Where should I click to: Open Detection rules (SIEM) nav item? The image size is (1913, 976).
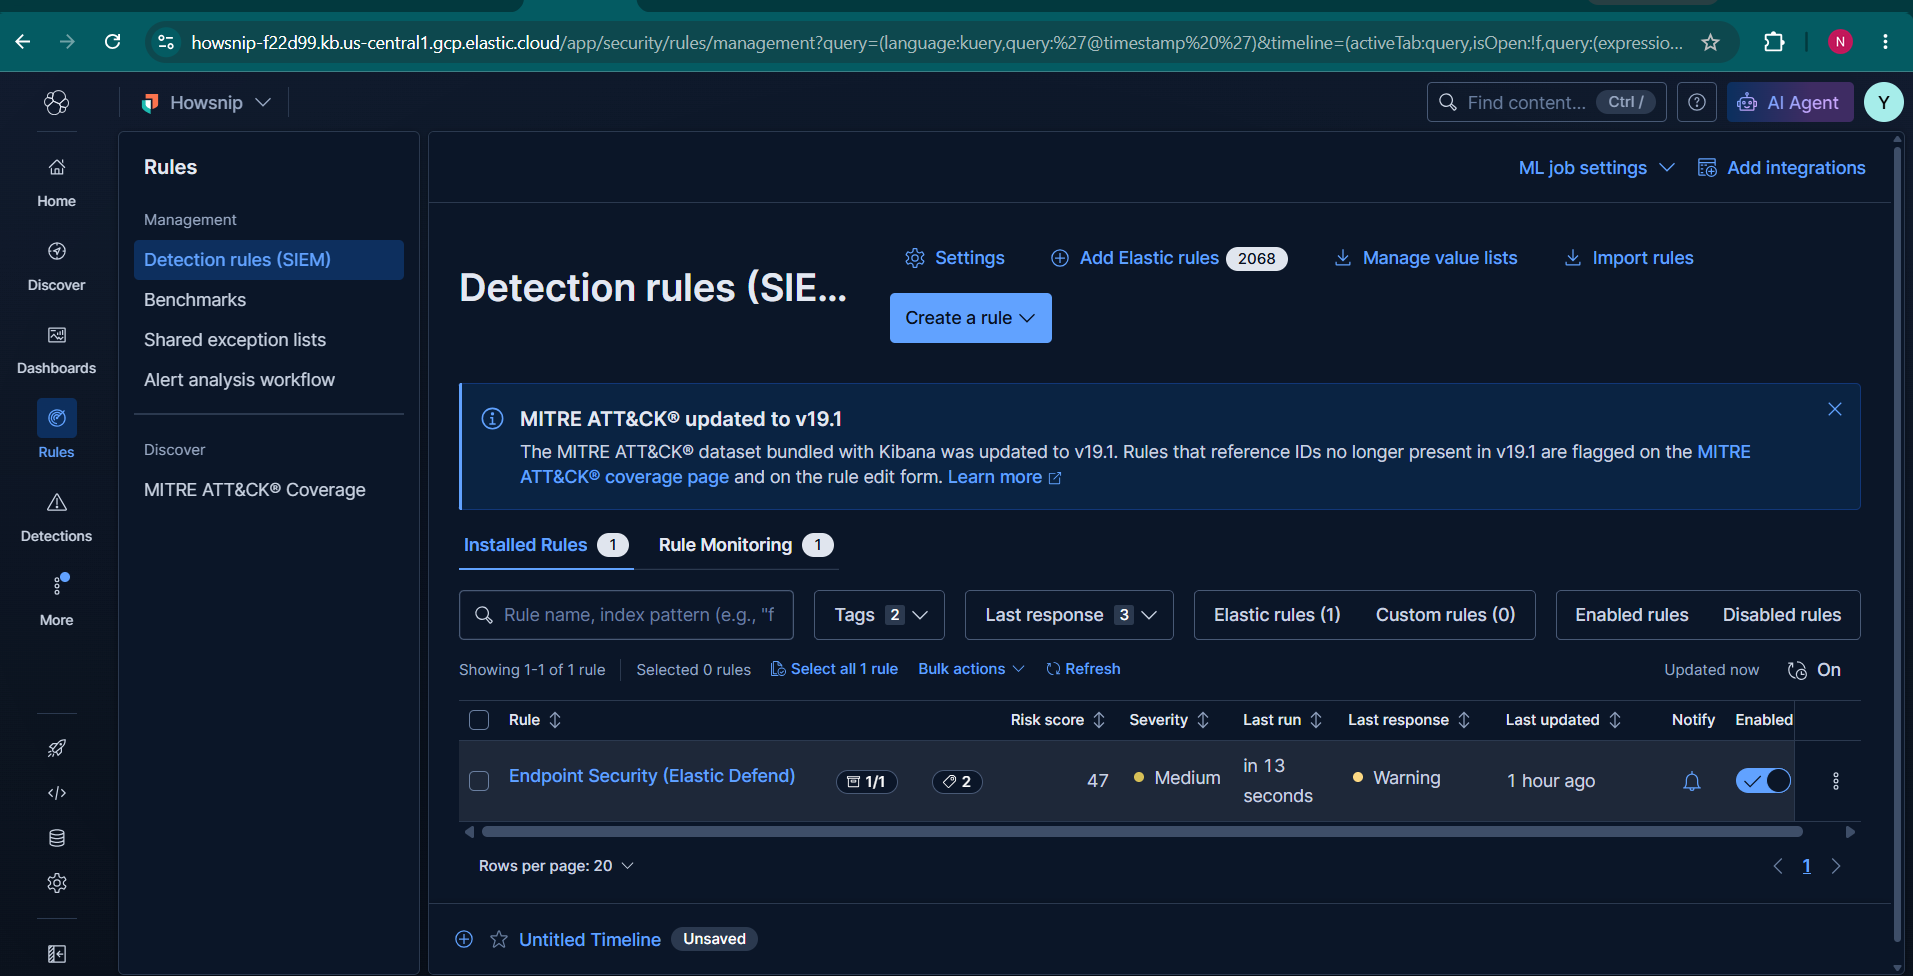click(x=269, y=260)
